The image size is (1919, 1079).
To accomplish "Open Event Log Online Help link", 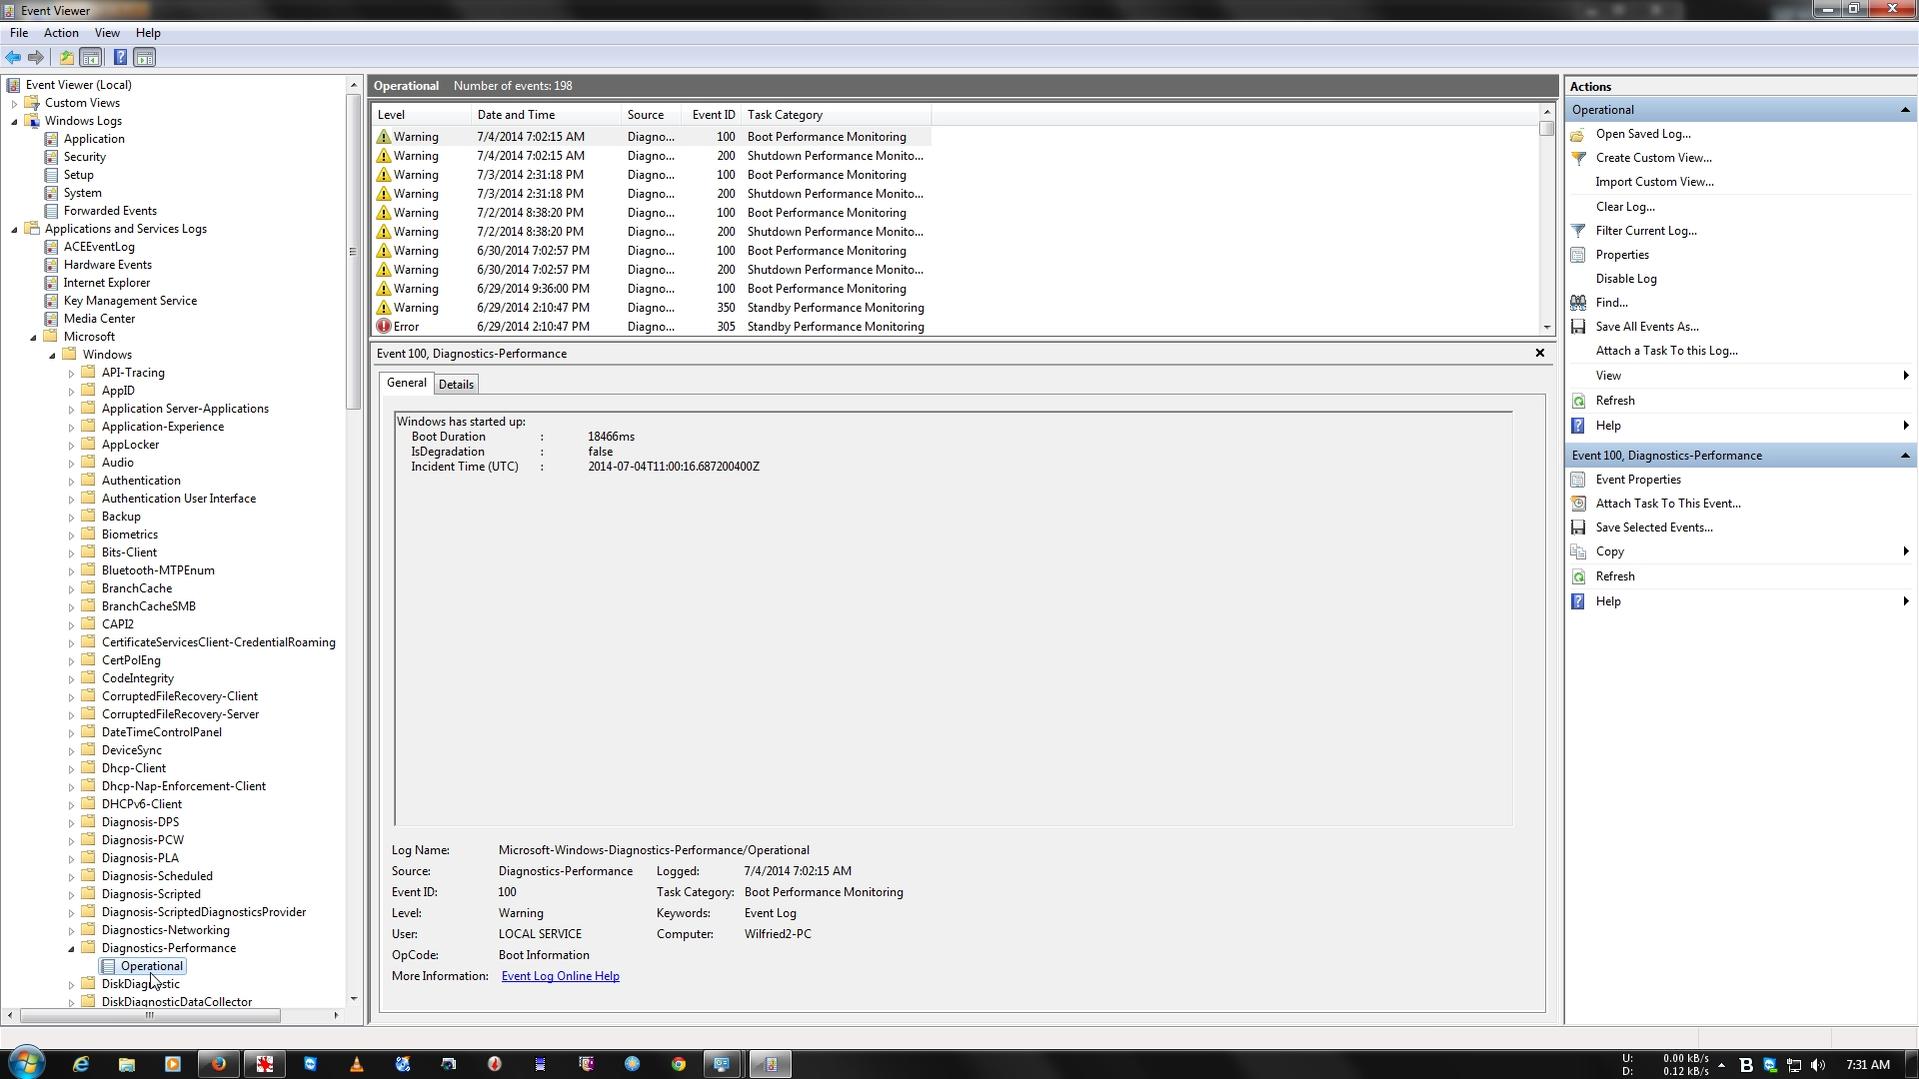I will click(560, 977).
